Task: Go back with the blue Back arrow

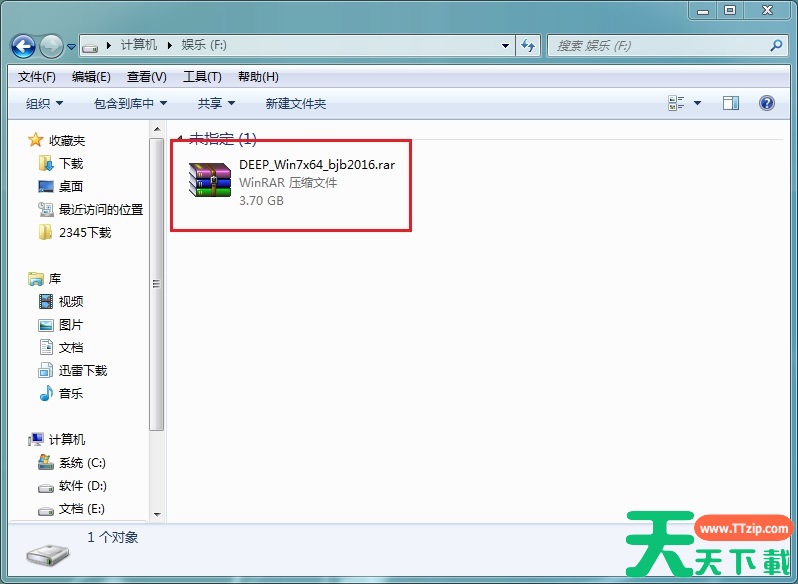Action: 23,46
